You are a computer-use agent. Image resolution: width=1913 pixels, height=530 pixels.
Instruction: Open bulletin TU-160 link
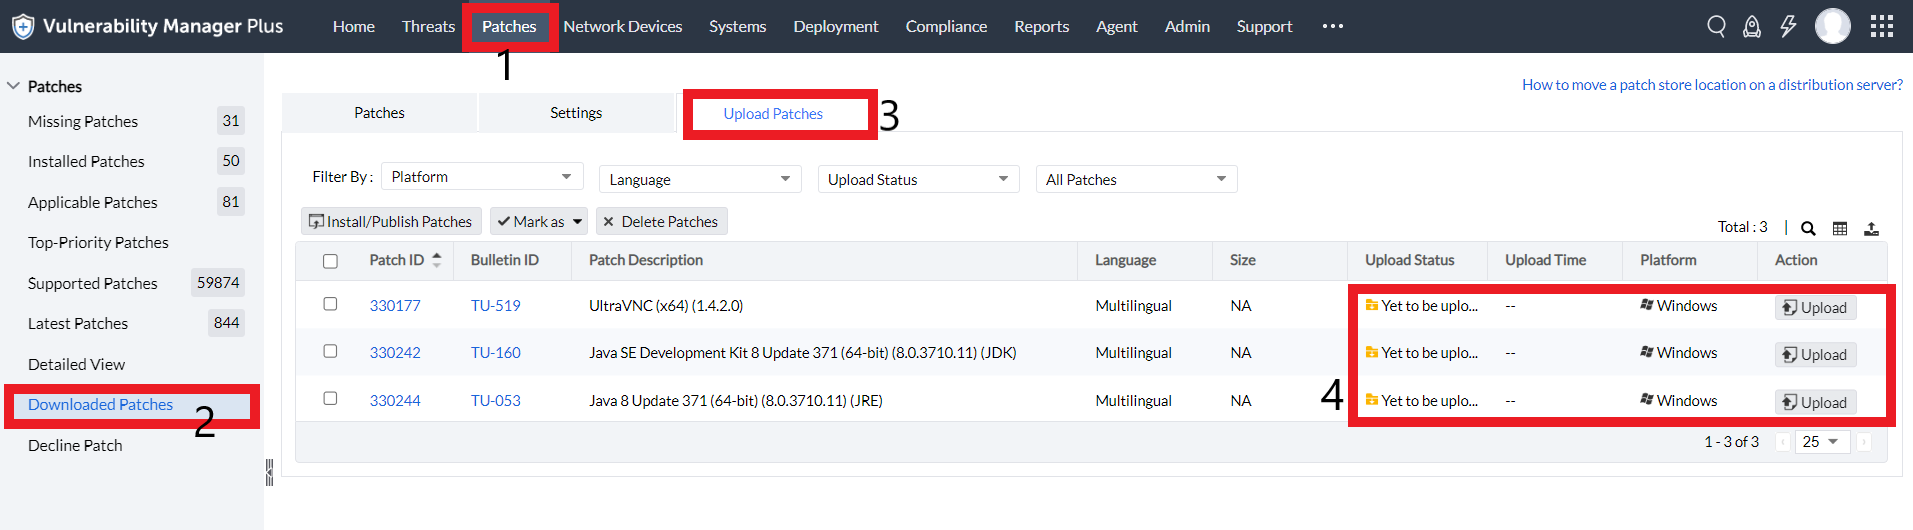click(496, 353)
